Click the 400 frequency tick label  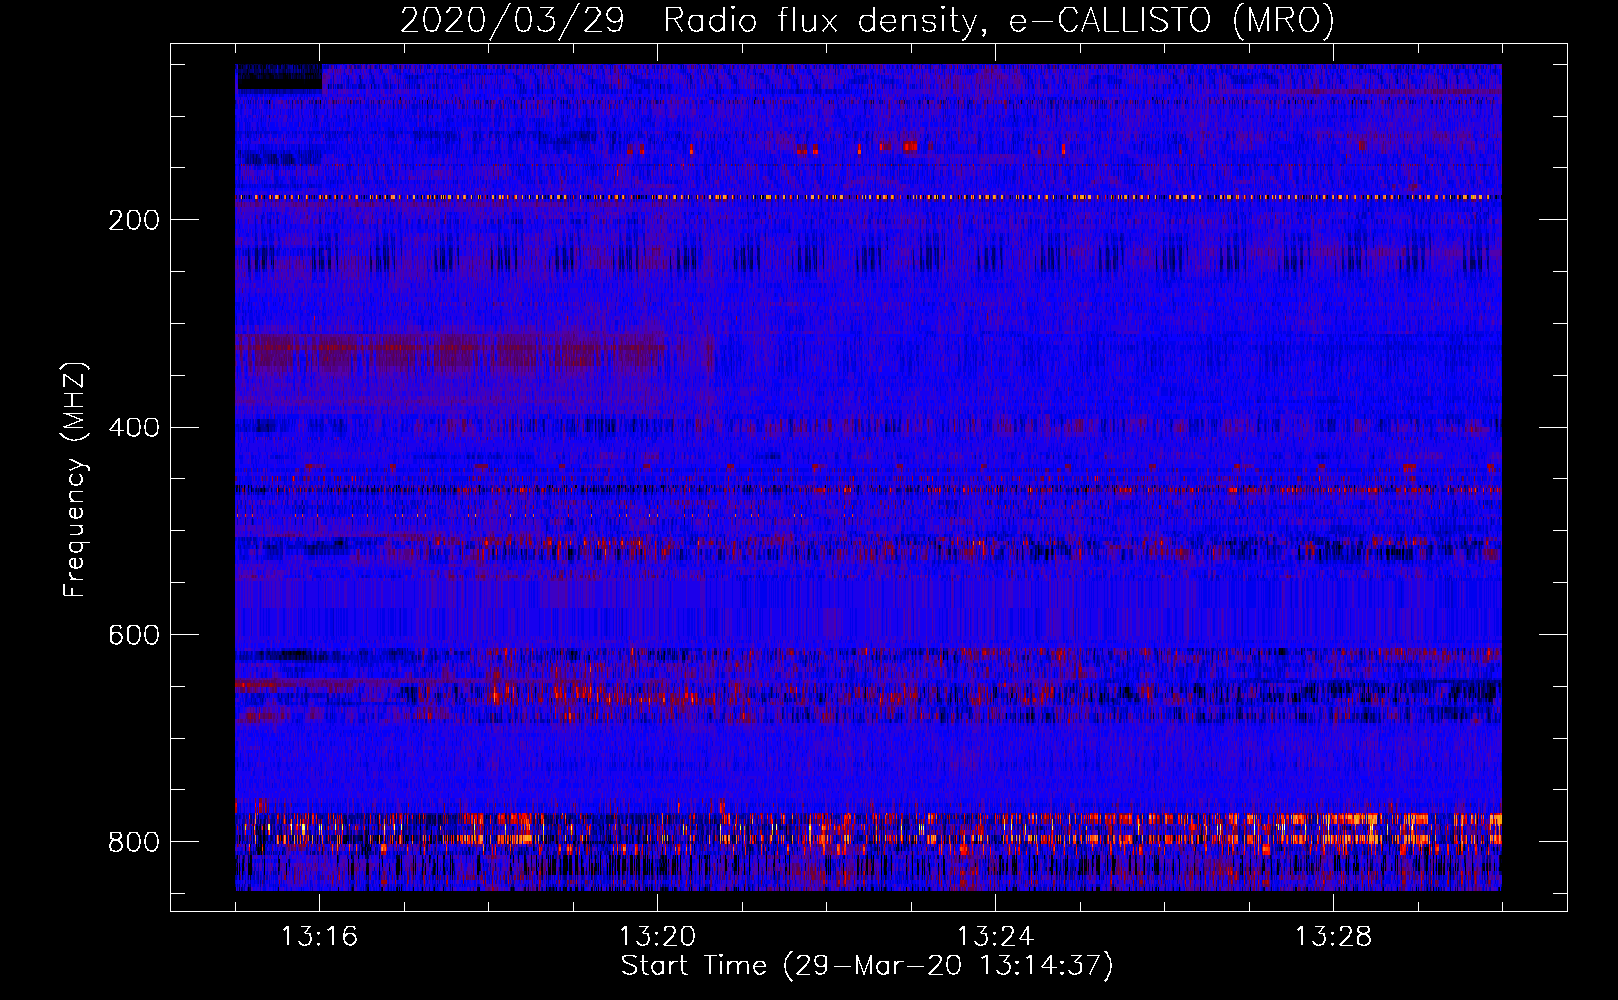134,428
